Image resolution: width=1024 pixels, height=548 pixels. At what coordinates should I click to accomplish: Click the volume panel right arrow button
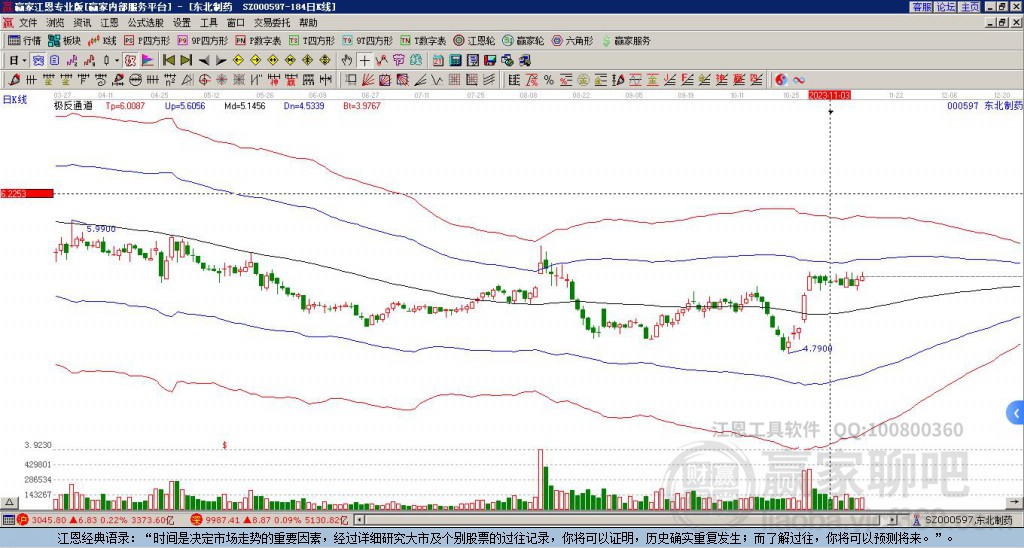[1014, 503]
